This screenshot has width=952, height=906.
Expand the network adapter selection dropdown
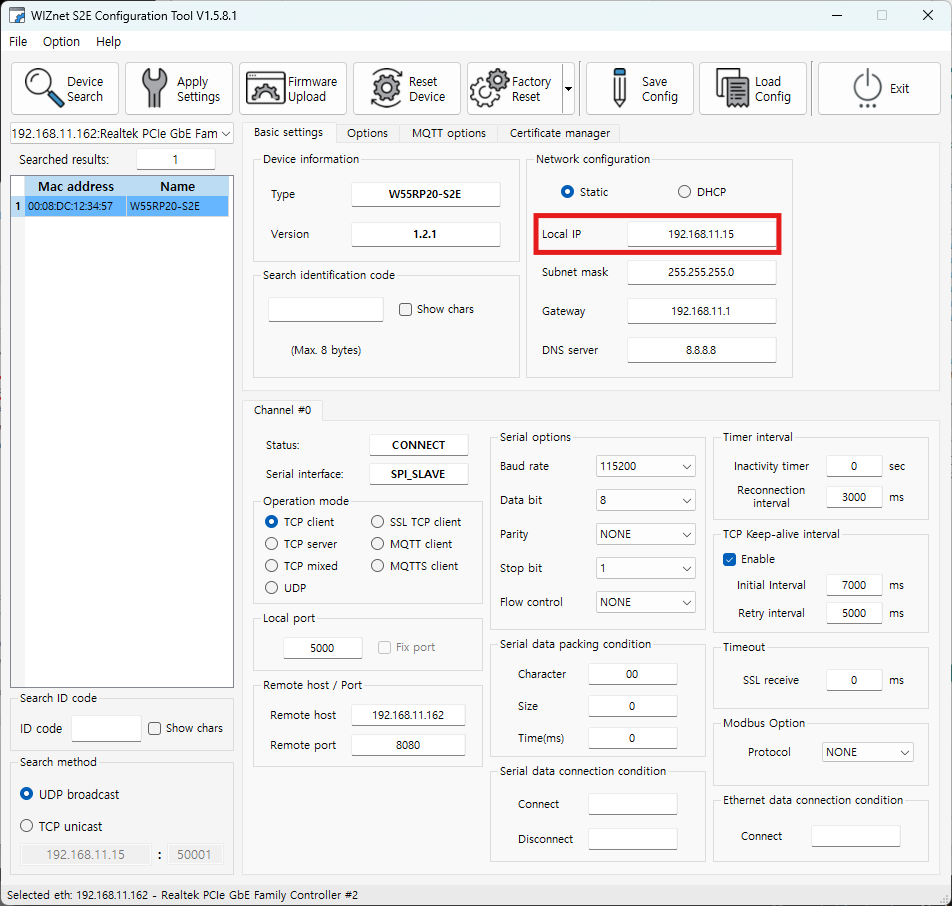[225, 133]
